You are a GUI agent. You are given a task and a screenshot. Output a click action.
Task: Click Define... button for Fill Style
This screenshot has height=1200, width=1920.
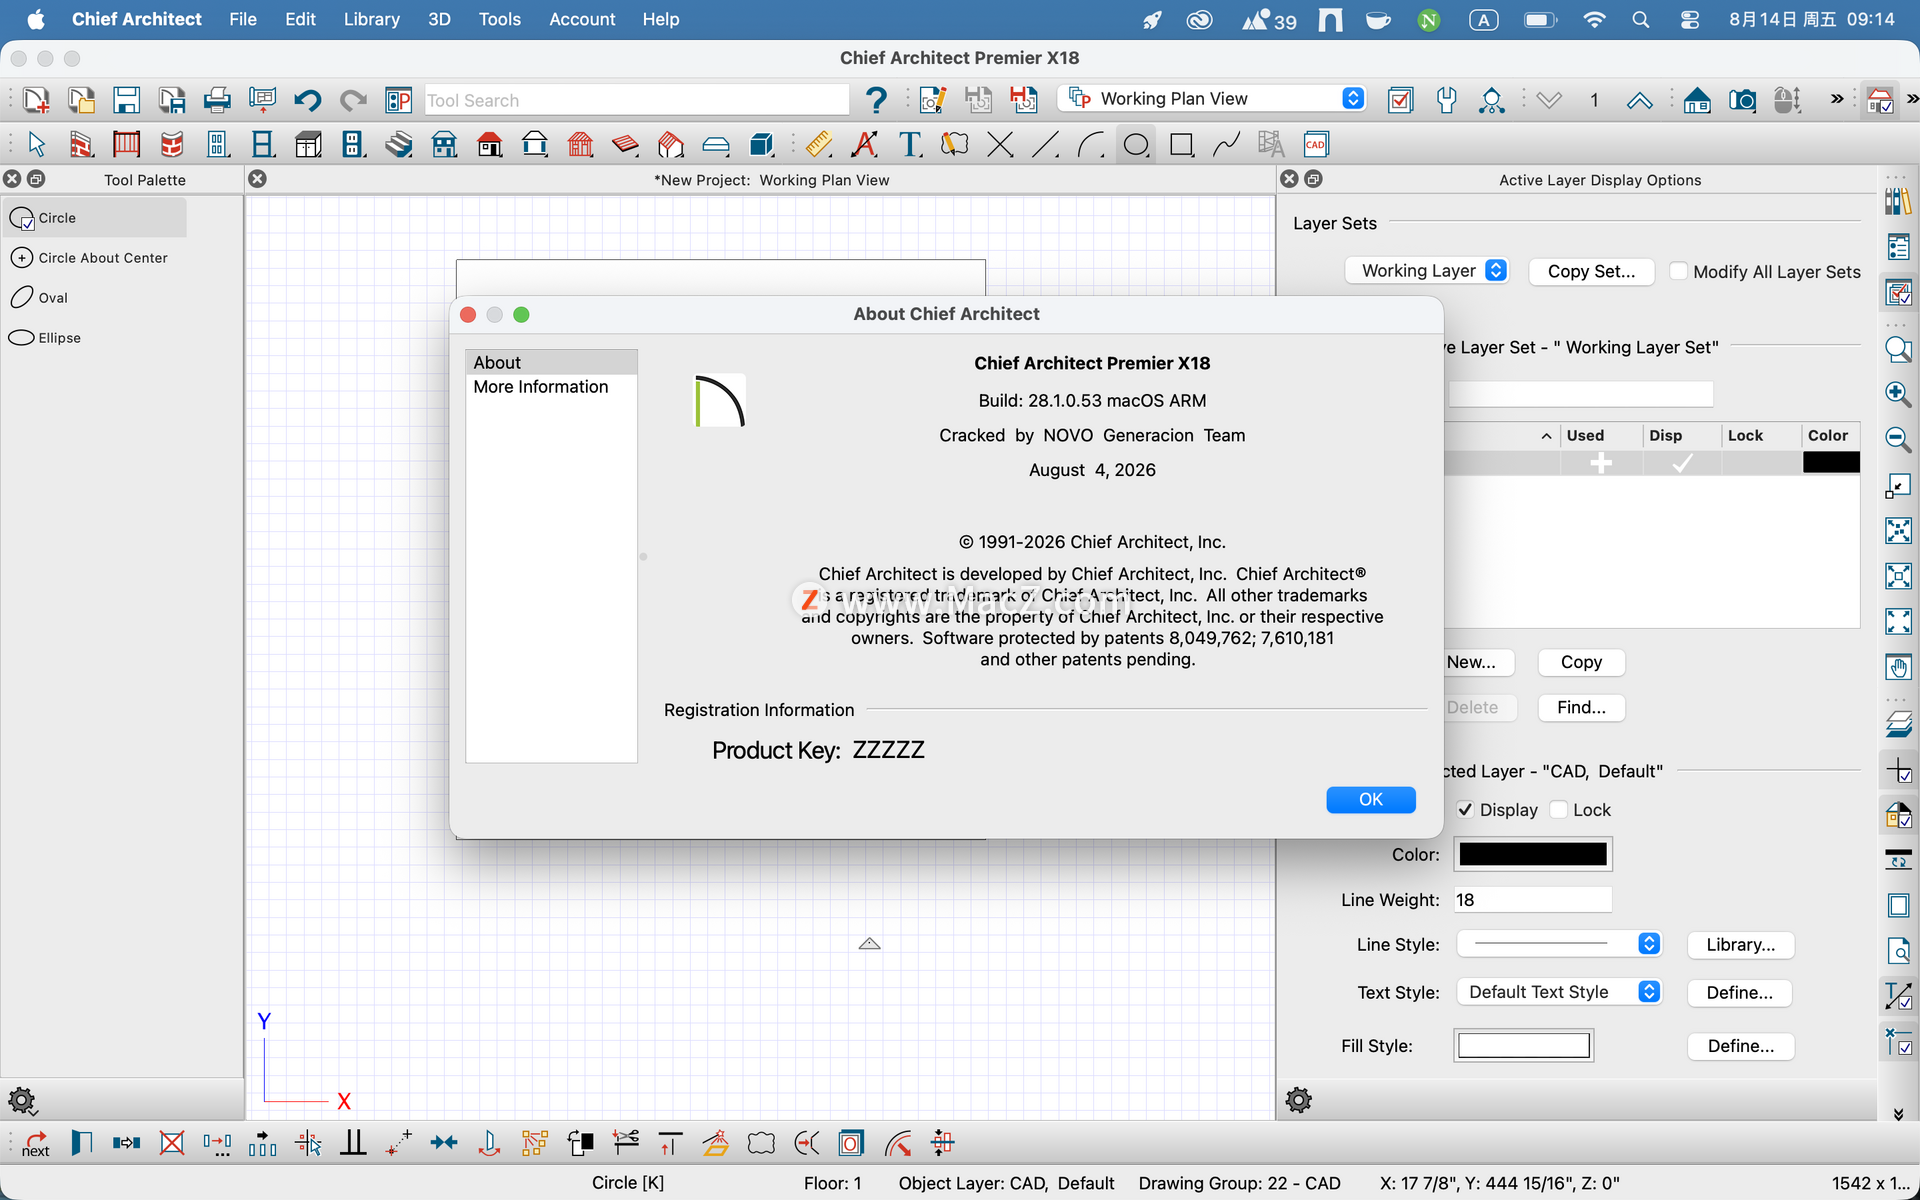(1740, 1046)
